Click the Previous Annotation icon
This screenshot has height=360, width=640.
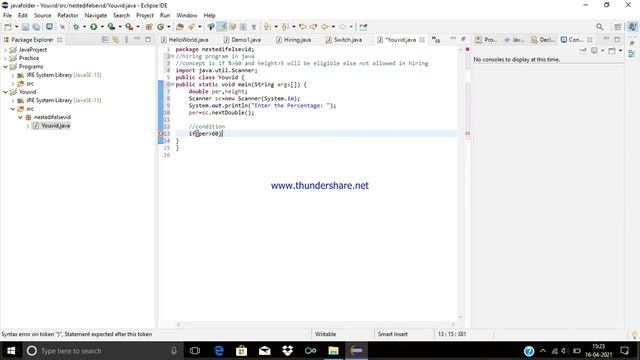tap(285, 27)
